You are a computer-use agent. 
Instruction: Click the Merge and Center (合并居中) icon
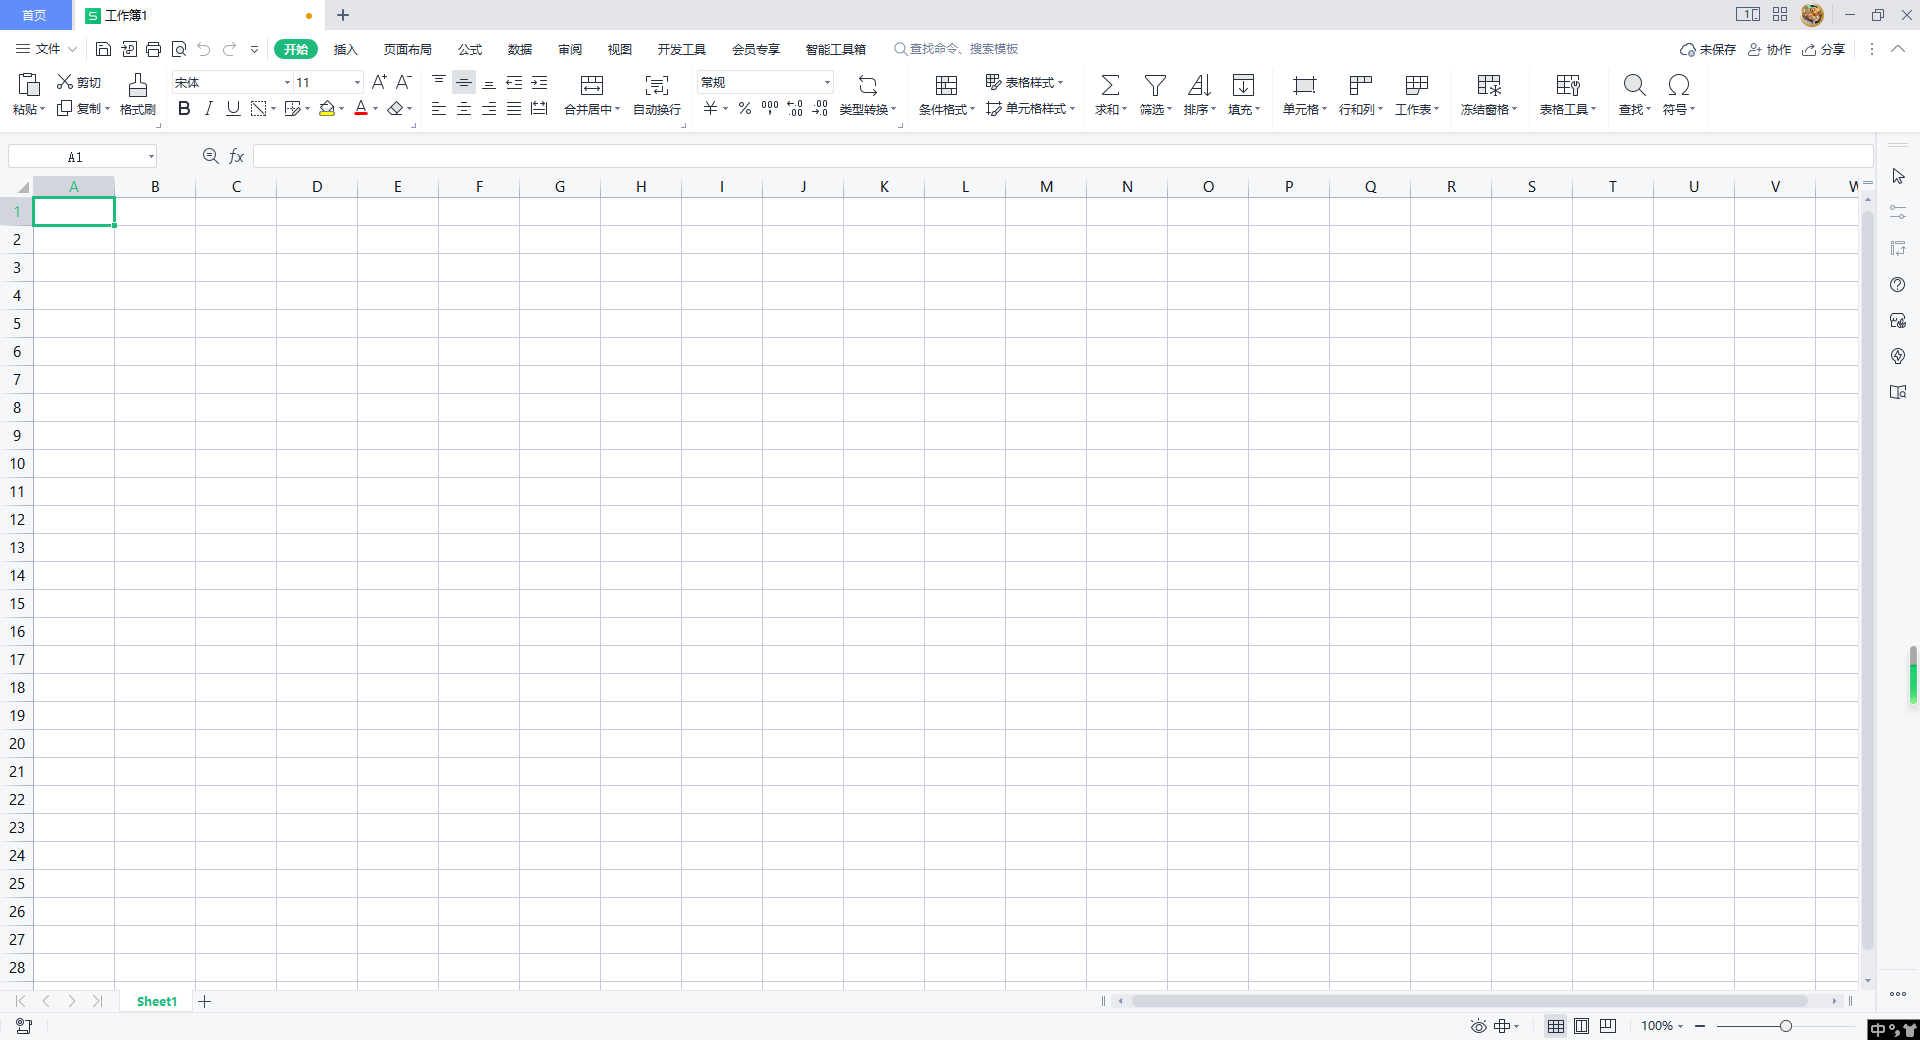click(592, 85)
